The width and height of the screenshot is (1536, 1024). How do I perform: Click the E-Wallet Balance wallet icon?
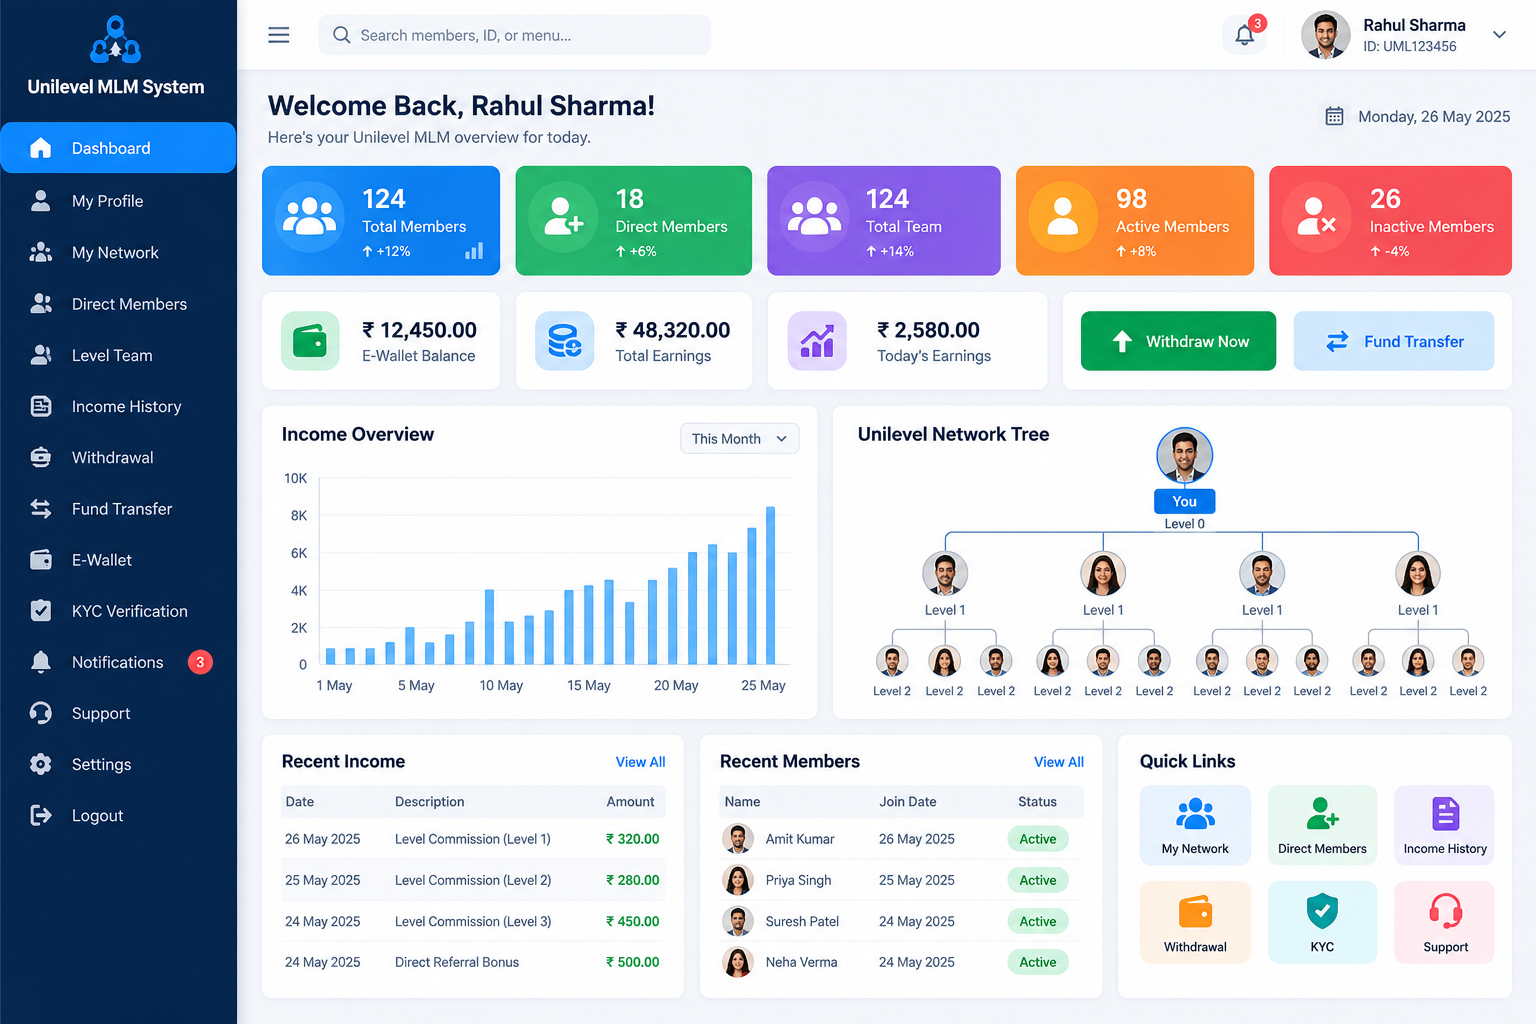(310, 341)
